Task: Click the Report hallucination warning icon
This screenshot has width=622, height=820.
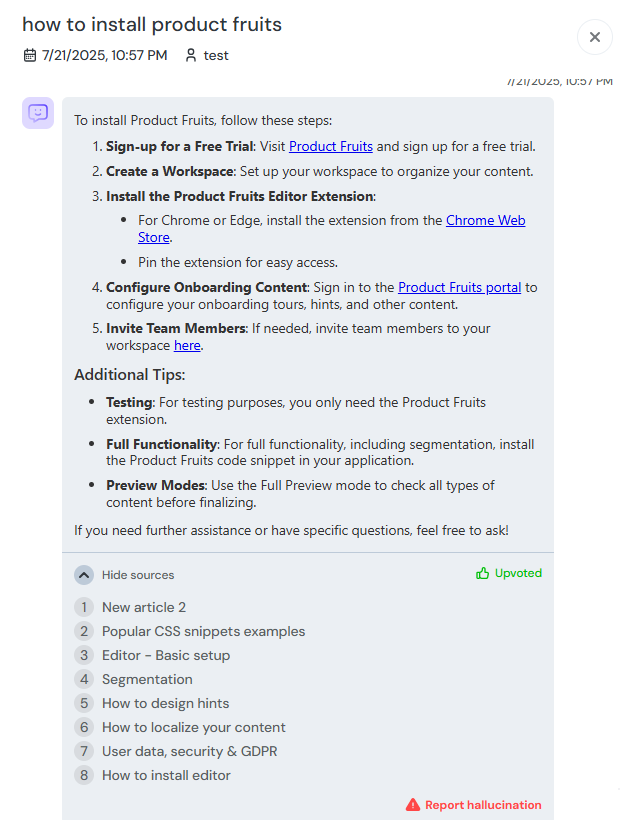Action: point(413,805)
